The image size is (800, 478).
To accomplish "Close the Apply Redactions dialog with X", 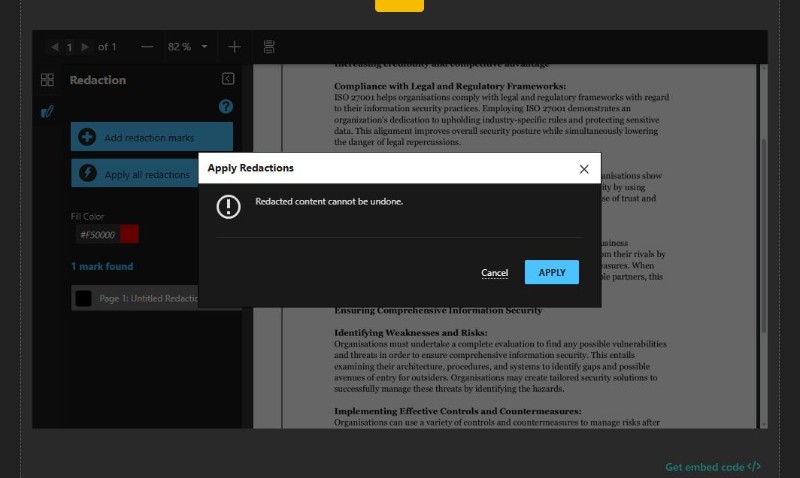I will (584, 169).
